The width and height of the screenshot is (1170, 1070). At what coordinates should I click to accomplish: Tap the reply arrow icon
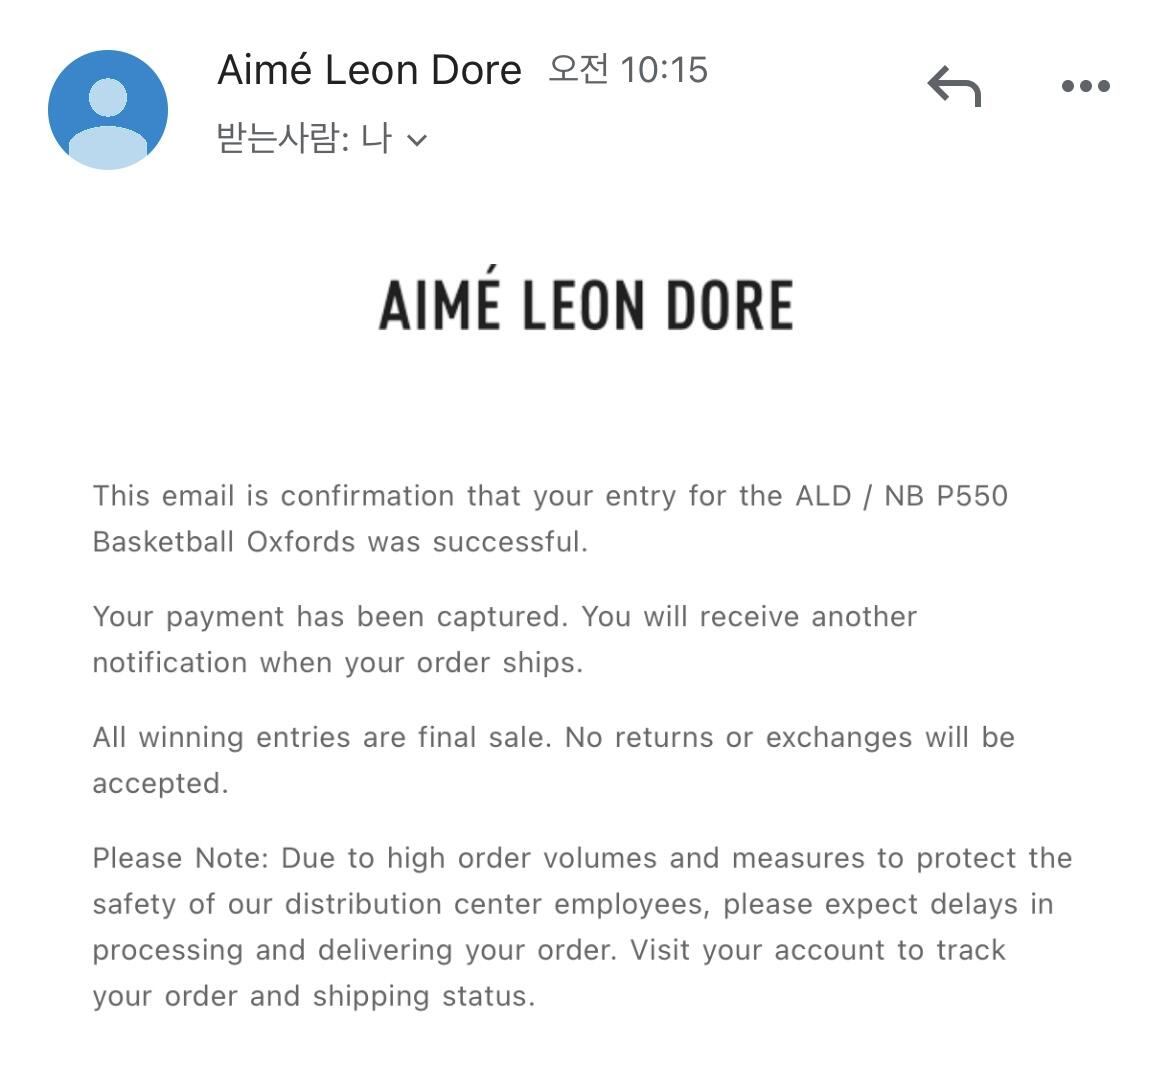coord(954,86)
